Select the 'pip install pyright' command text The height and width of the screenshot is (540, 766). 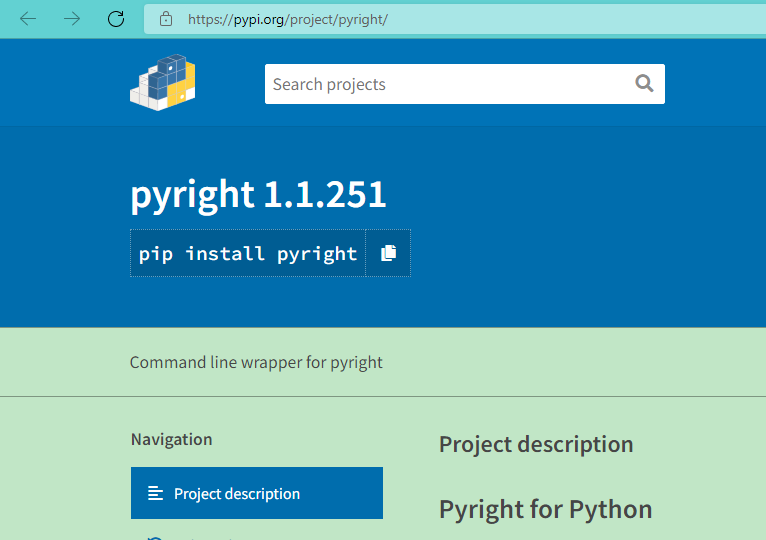248,254
